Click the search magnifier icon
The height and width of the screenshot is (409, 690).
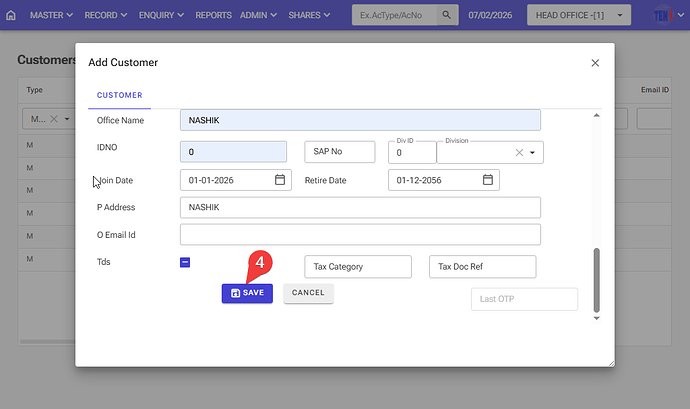[447, 16]
